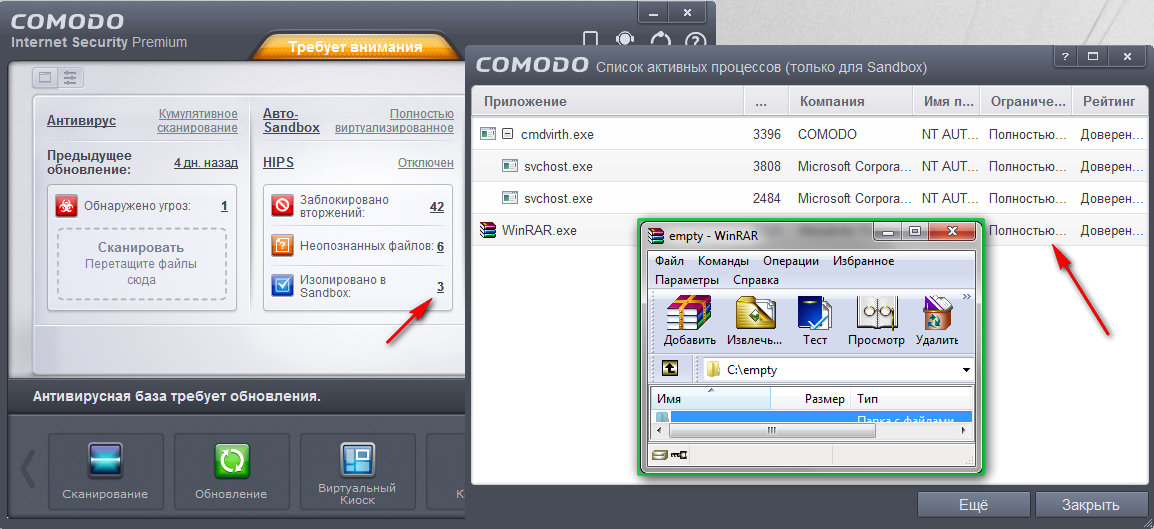This screenshot has width=1154, height=529.
Task: Click the Обновление green update icon
Action: [232, 461]
